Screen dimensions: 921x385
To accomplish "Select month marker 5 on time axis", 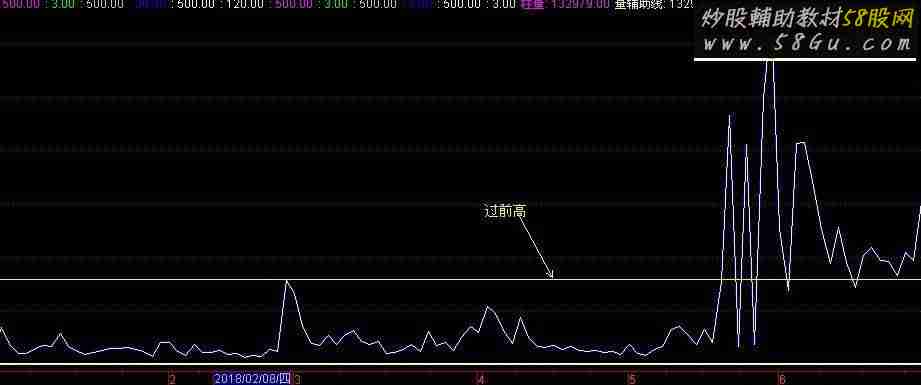I will pyautogui.click(x=632, y=380).
